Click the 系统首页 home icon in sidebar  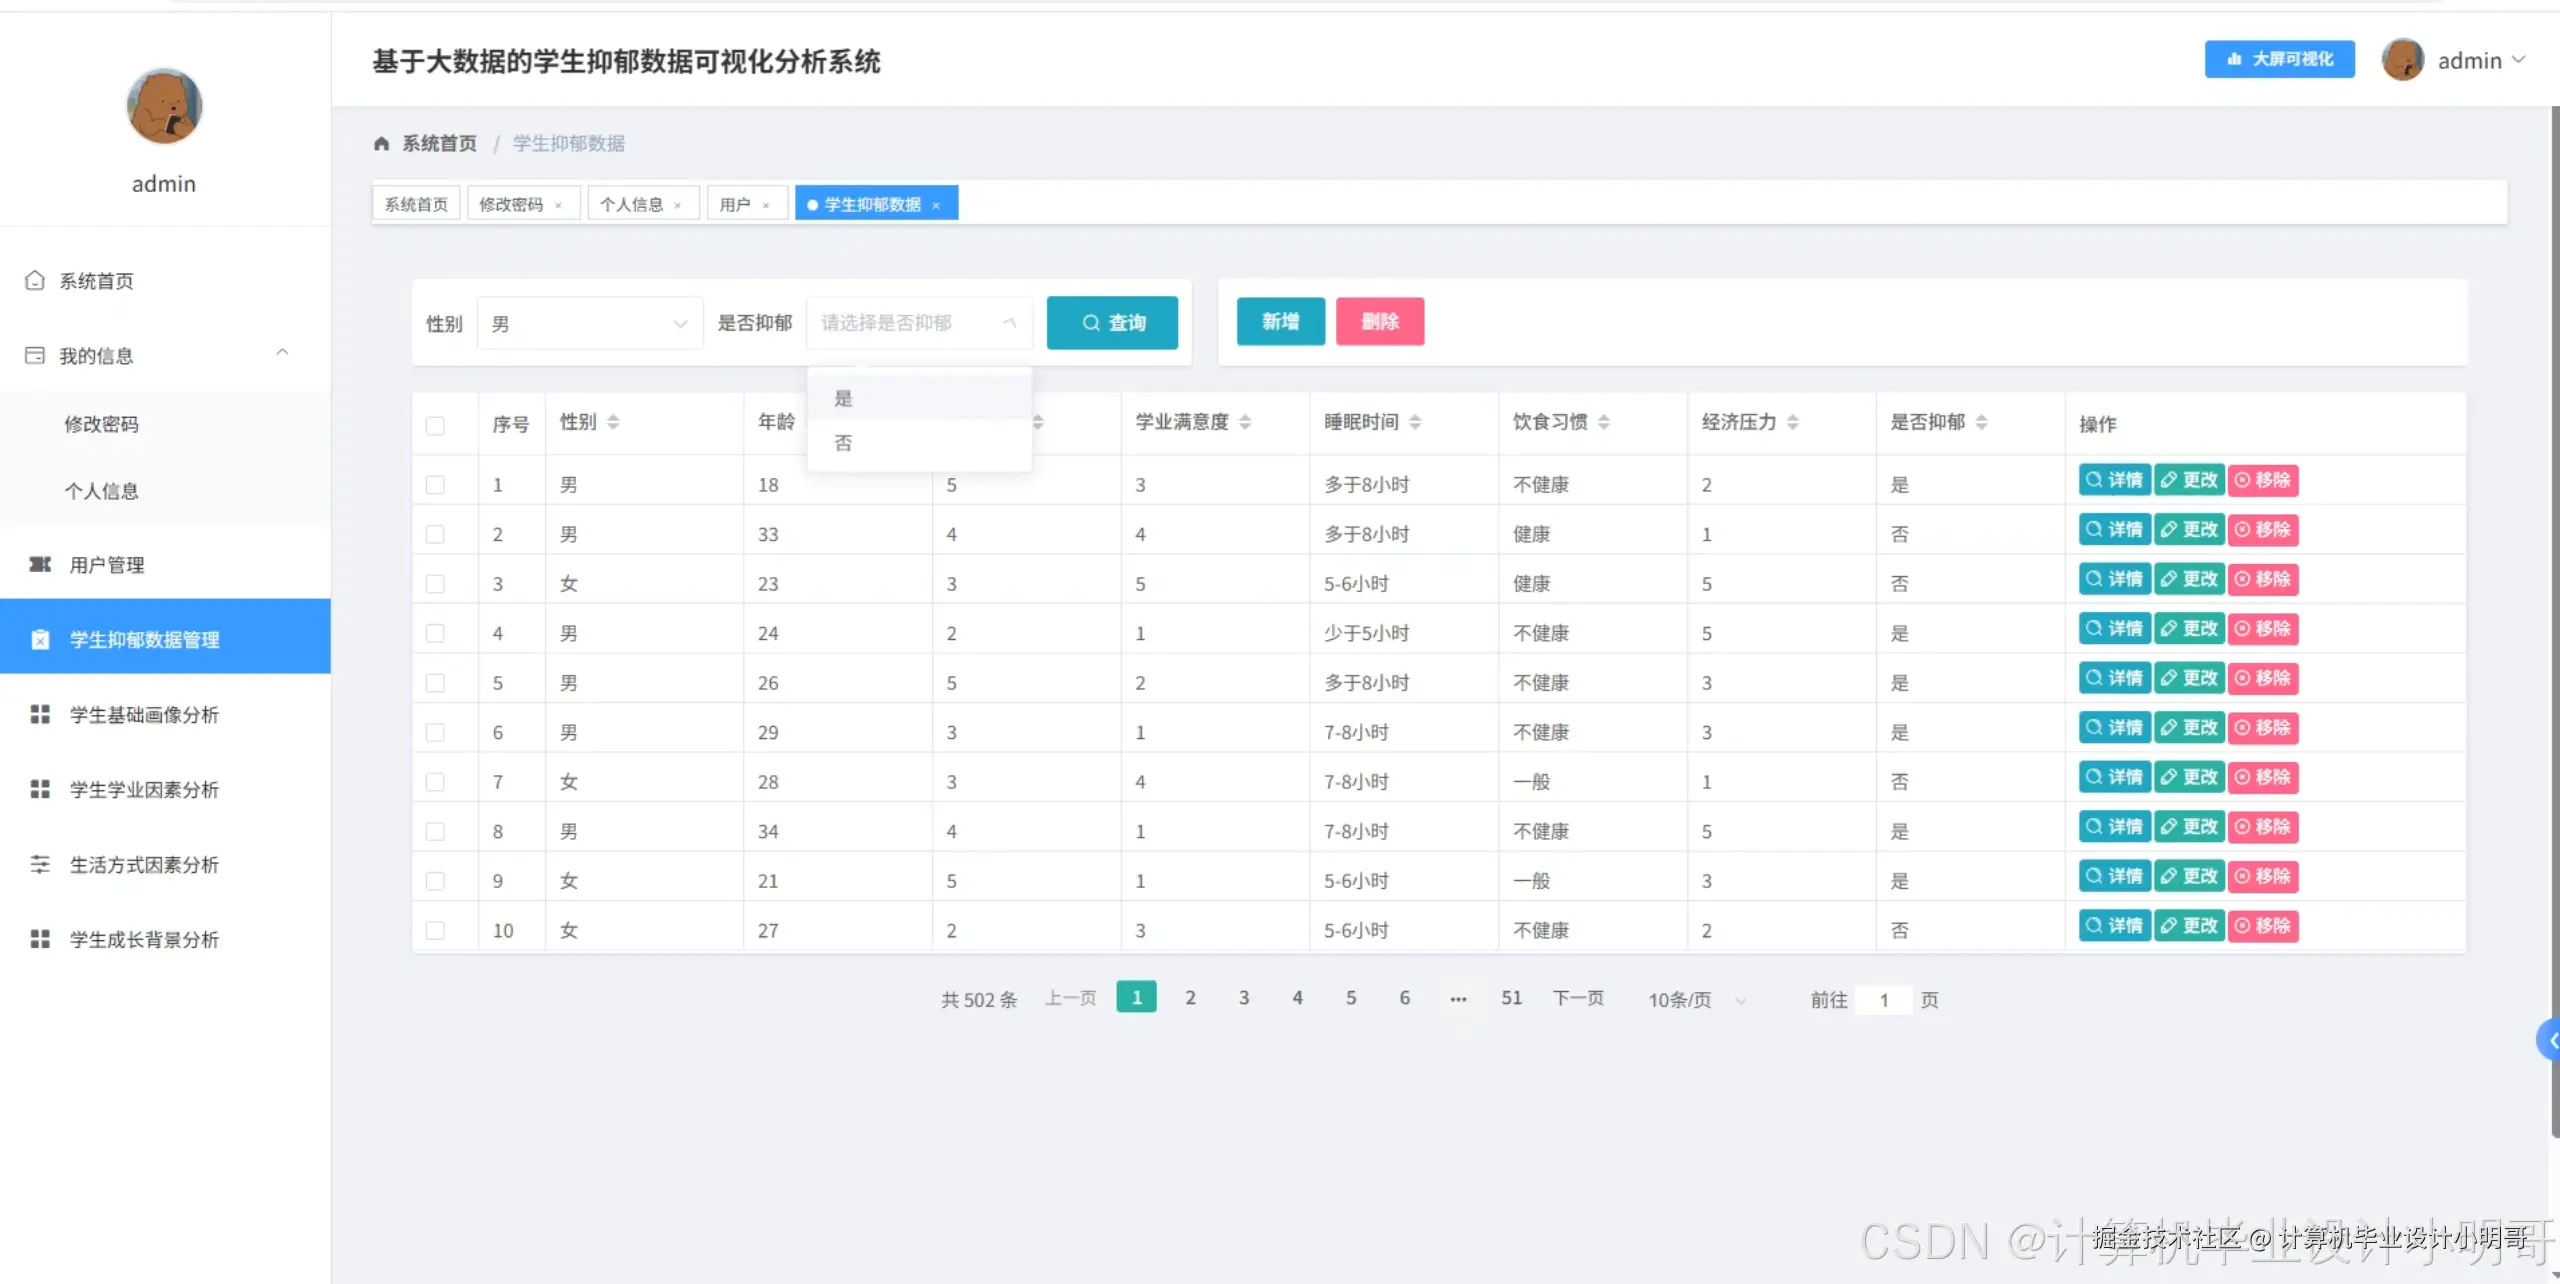click(x=35, y=280)
